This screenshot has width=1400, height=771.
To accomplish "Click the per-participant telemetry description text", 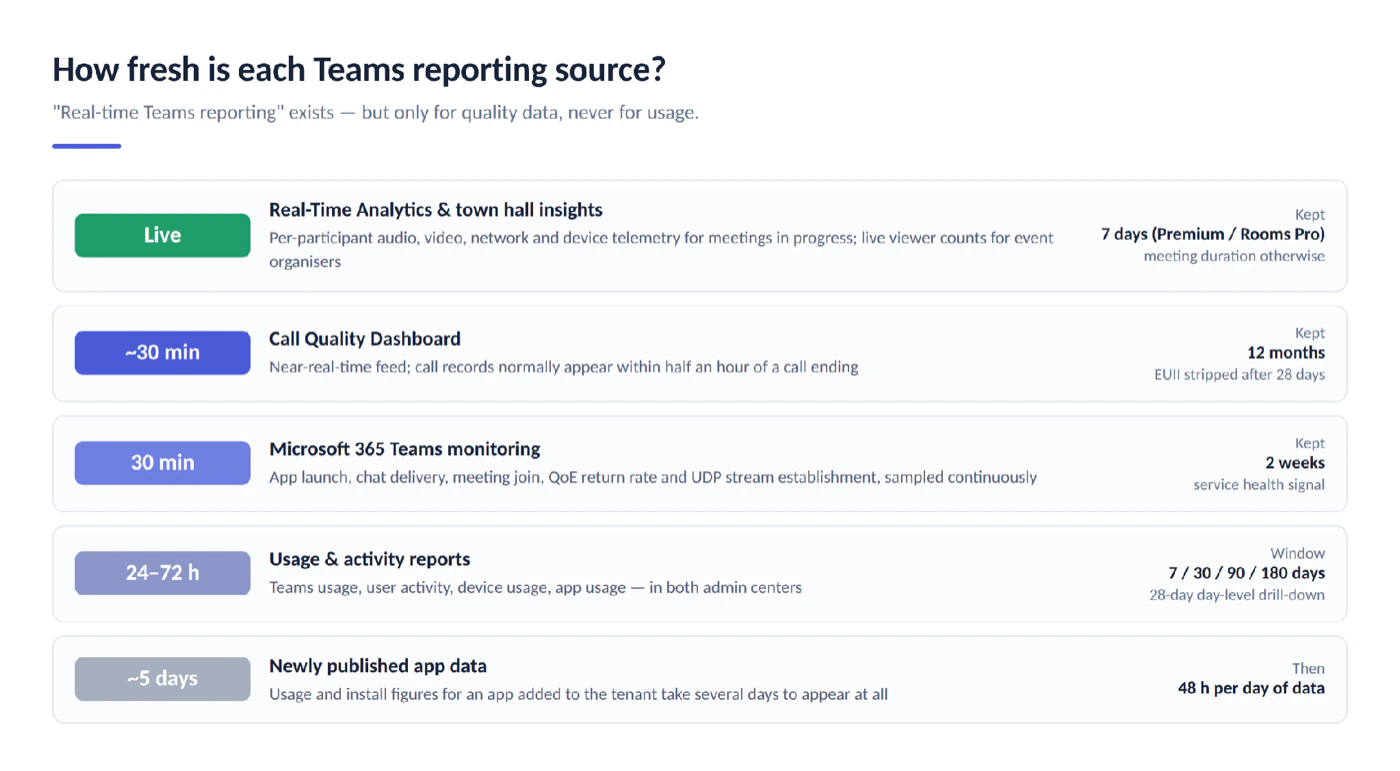I will [x=661, y=249].
